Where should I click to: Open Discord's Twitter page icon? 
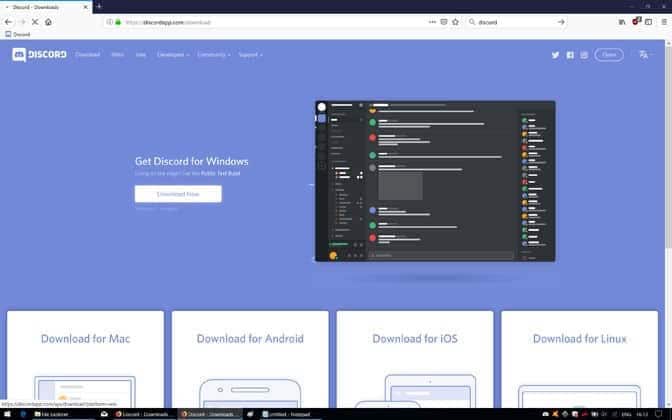pyautogui.click(x=555, y=55)
